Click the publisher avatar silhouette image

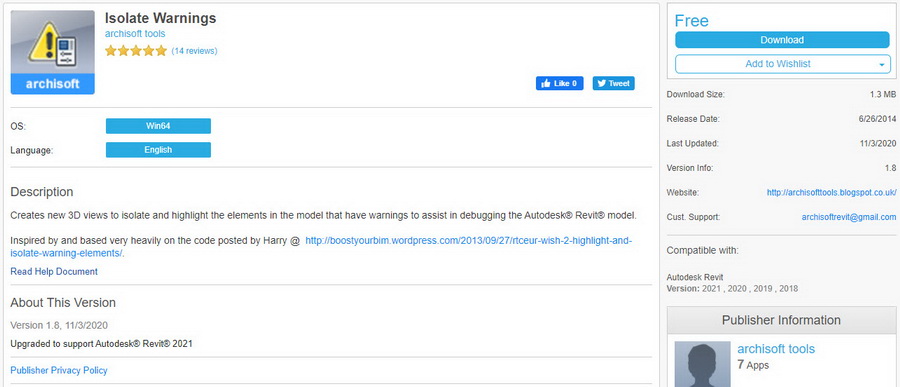pyautogui.click(x=703, y=364)
